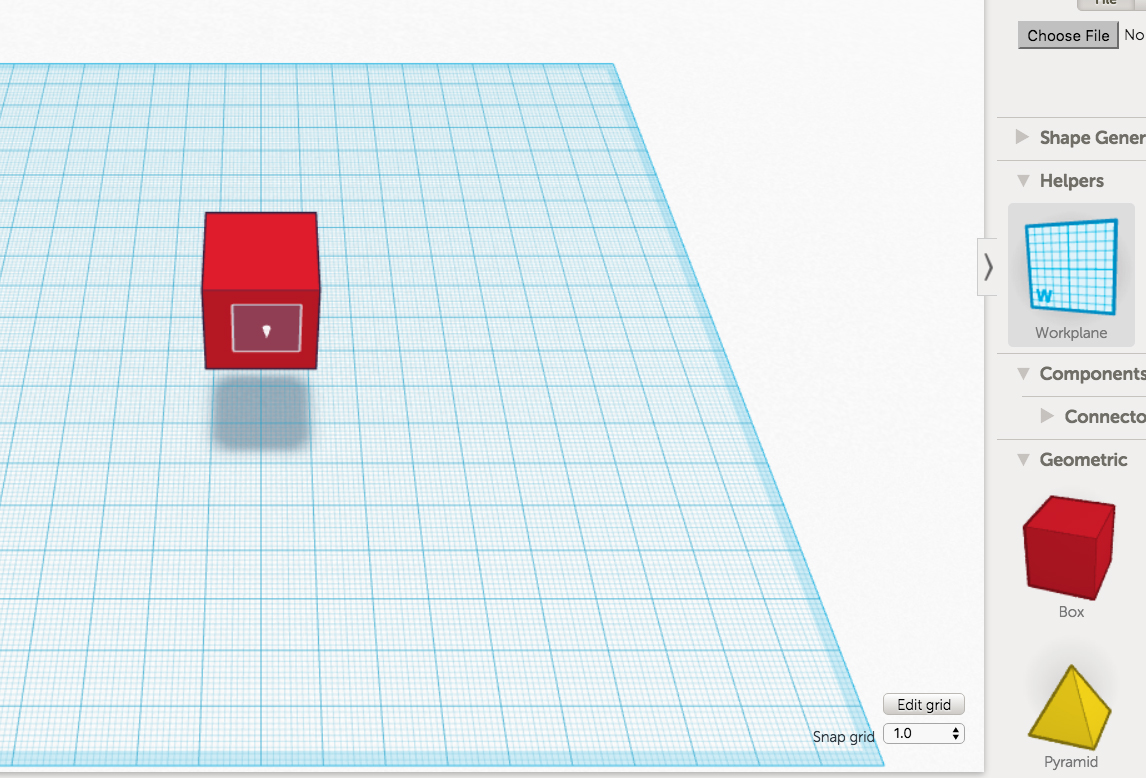The width and height of the screenshot is (1146, 778).
Task: Click the Choose File button
Action: pyautogui.click(x=1068, y=35)
